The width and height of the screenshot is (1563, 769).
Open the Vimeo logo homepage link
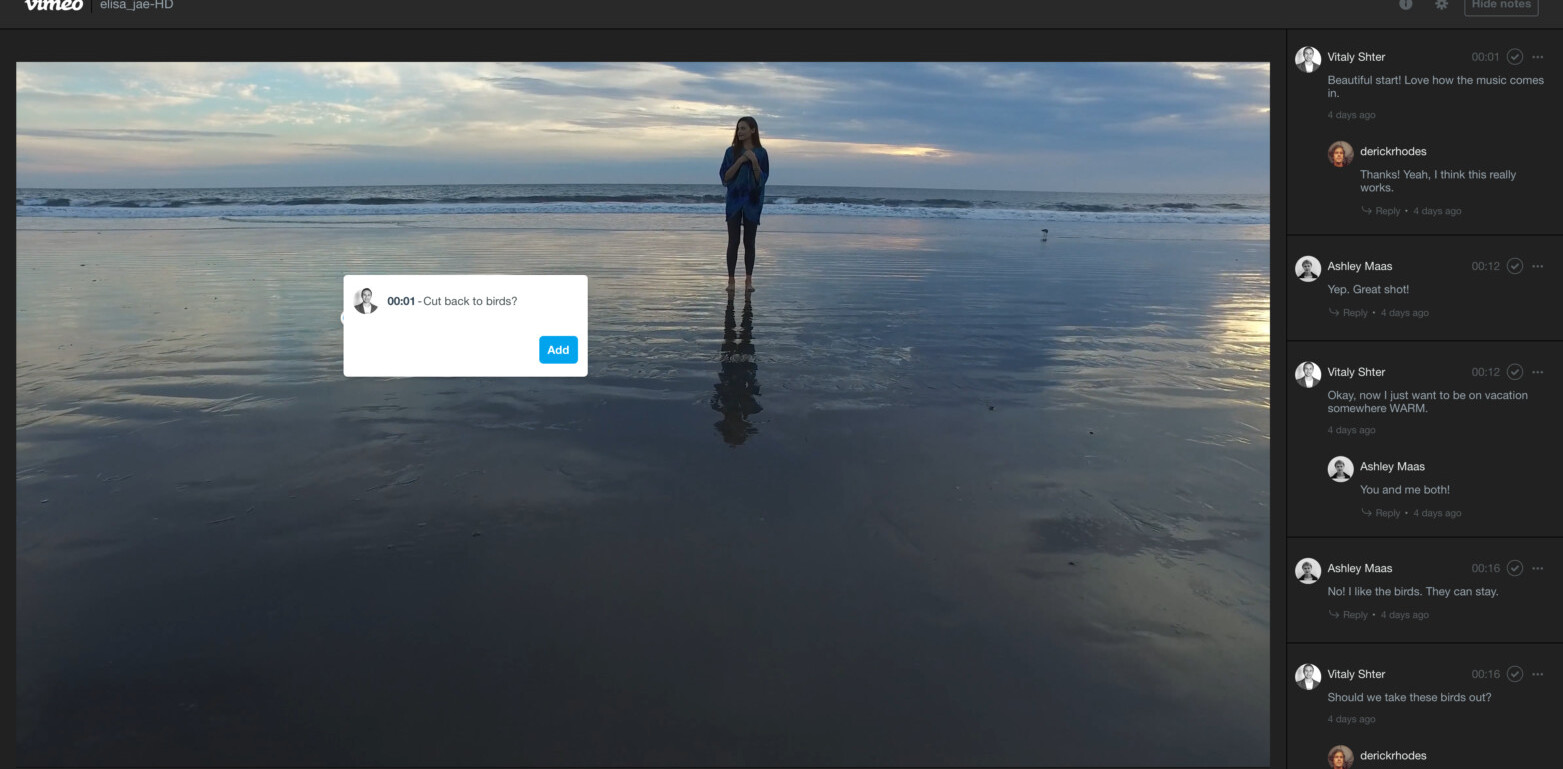click(x=54, y=4)
